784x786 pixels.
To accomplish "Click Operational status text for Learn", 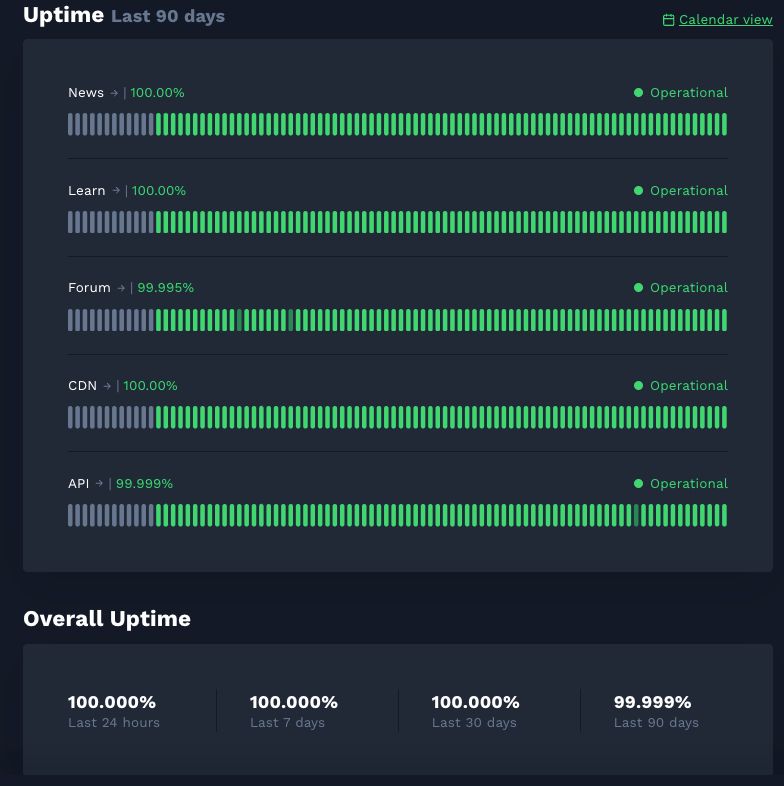I will pyautogui.click(x=689, y=190).
